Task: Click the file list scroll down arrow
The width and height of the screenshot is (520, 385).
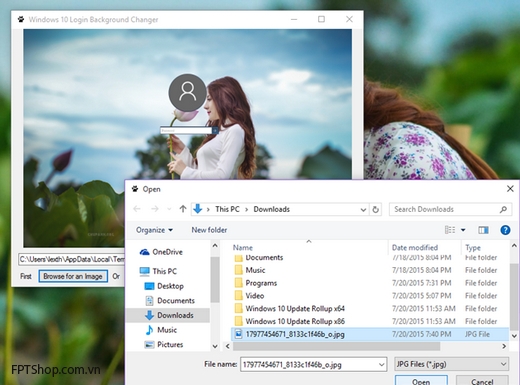Action: point(514,336)
